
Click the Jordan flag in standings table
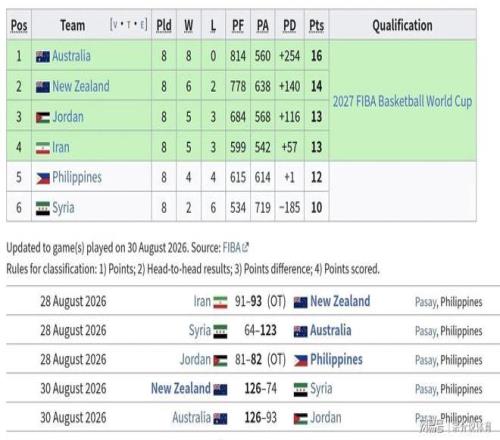point(43,118)
